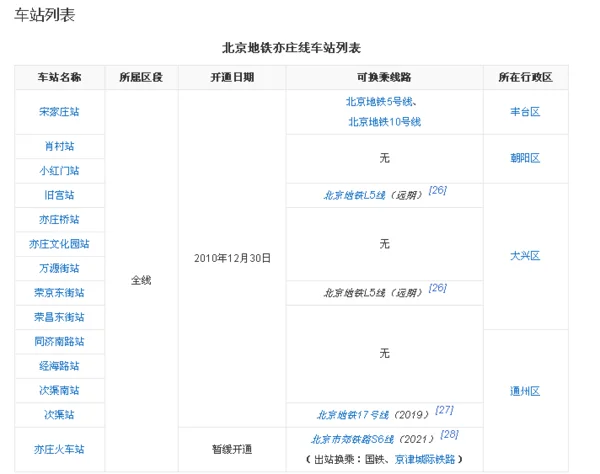Open the 亦庄文化园站 station link
Screen dimensions: 600x474
coord(59,244)
